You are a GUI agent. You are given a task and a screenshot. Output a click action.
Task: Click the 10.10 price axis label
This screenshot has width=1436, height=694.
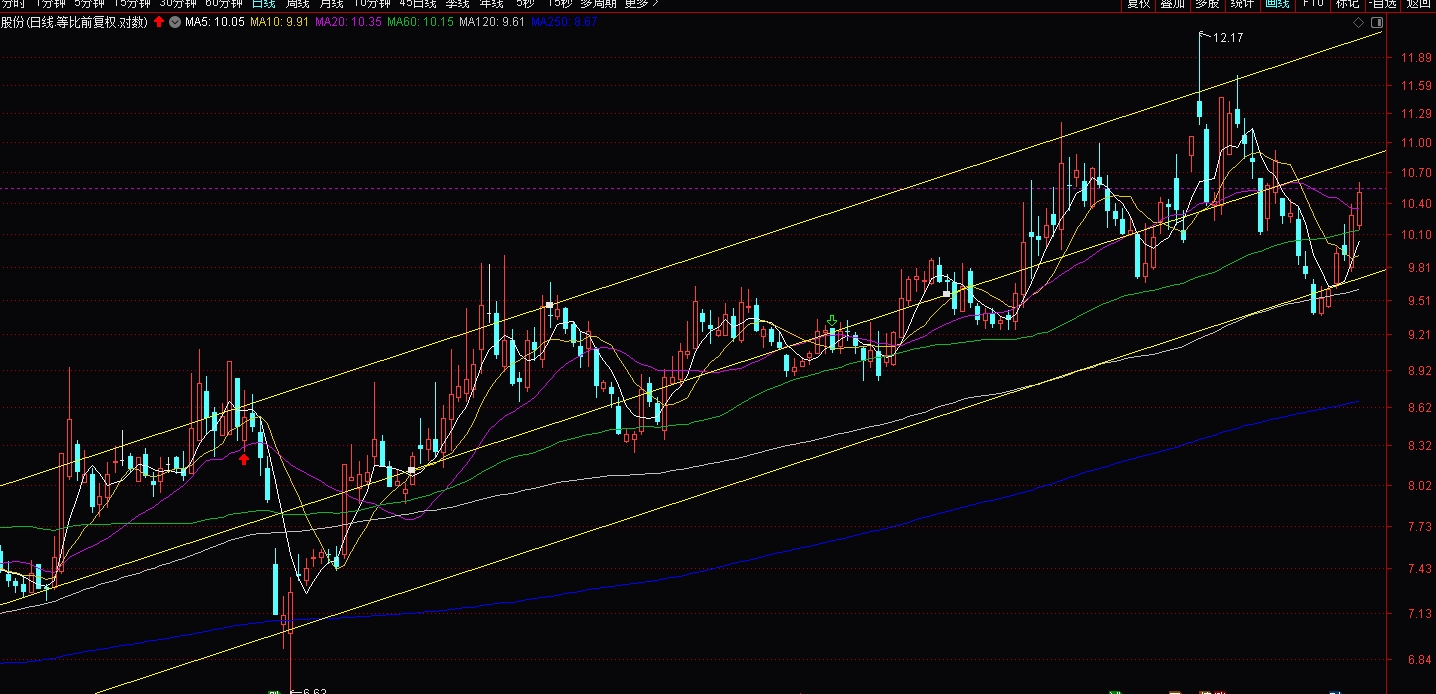point(1417,236)
